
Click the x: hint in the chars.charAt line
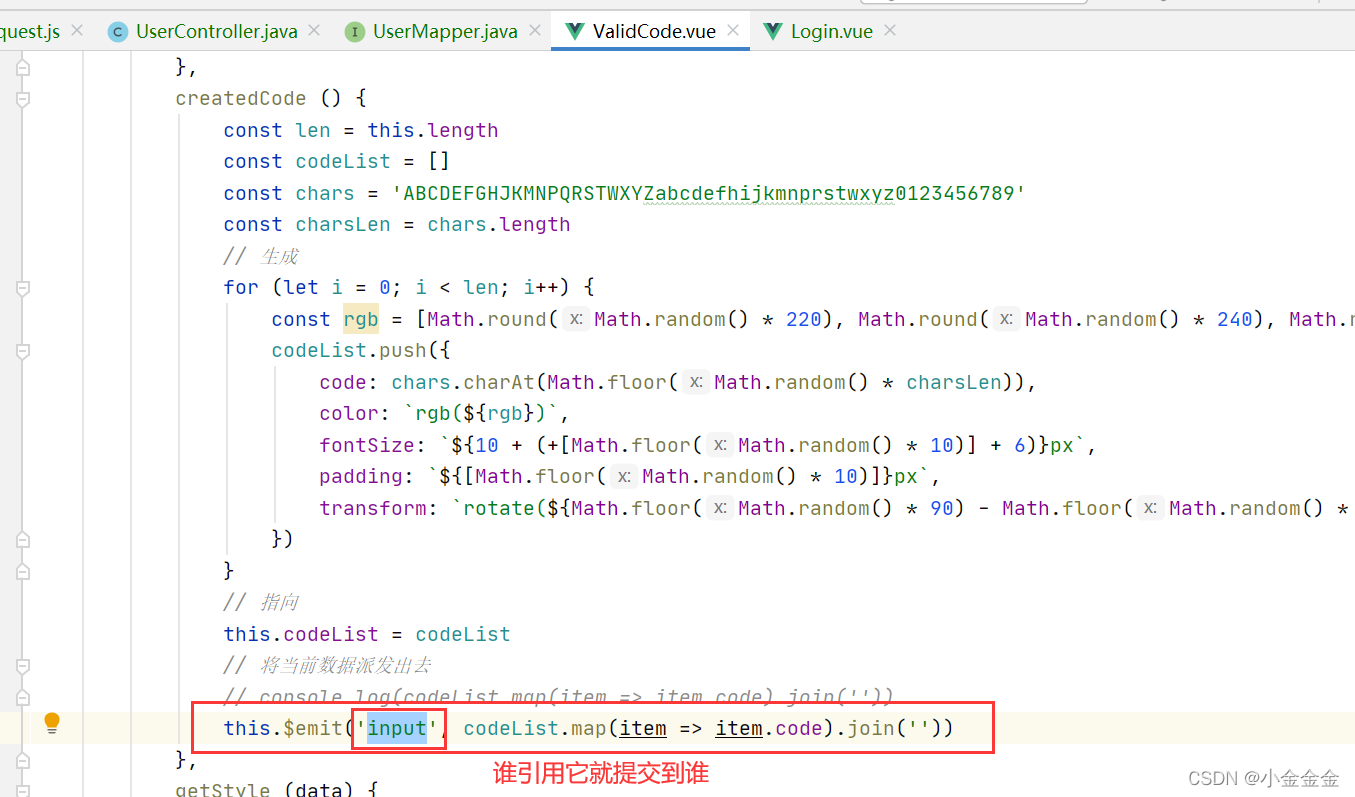point(697,382)
